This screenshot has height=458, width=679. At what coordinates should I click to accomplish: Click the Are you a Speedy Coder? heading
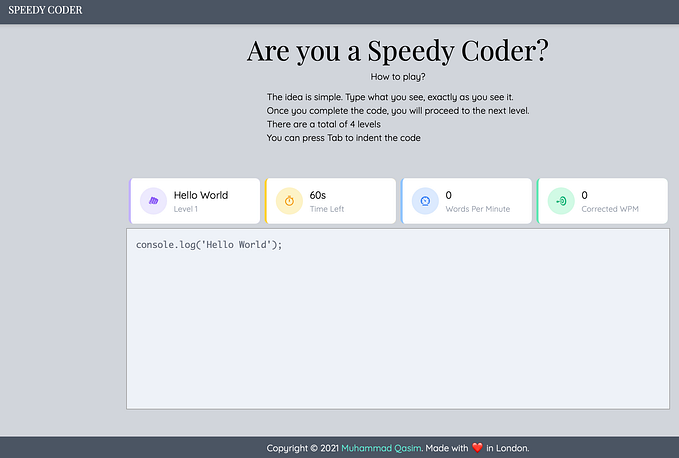398,51
